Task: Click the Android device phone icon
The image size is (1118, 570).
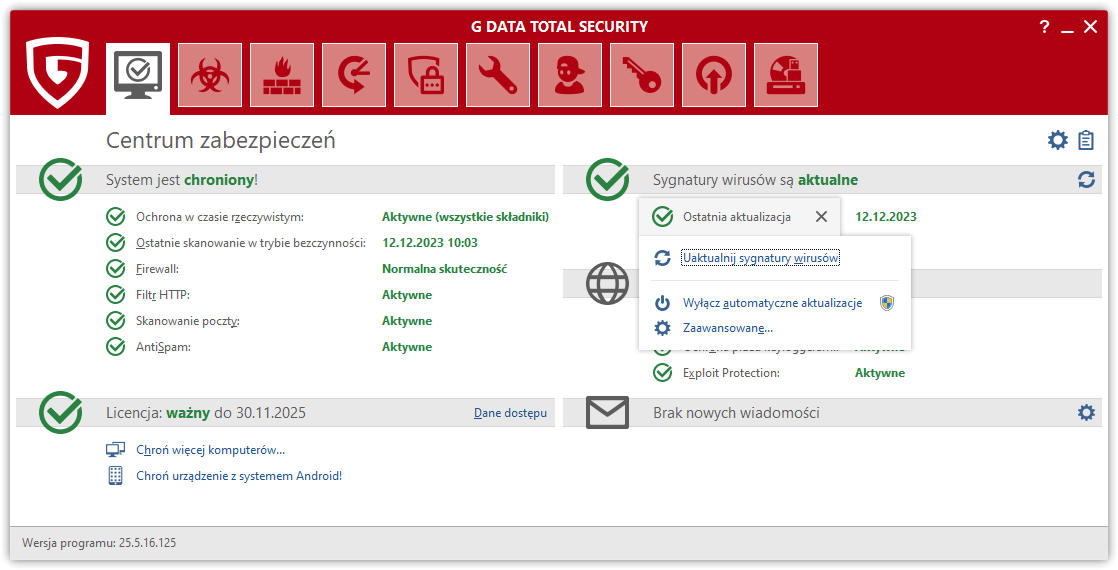Action: coord(116,476)
